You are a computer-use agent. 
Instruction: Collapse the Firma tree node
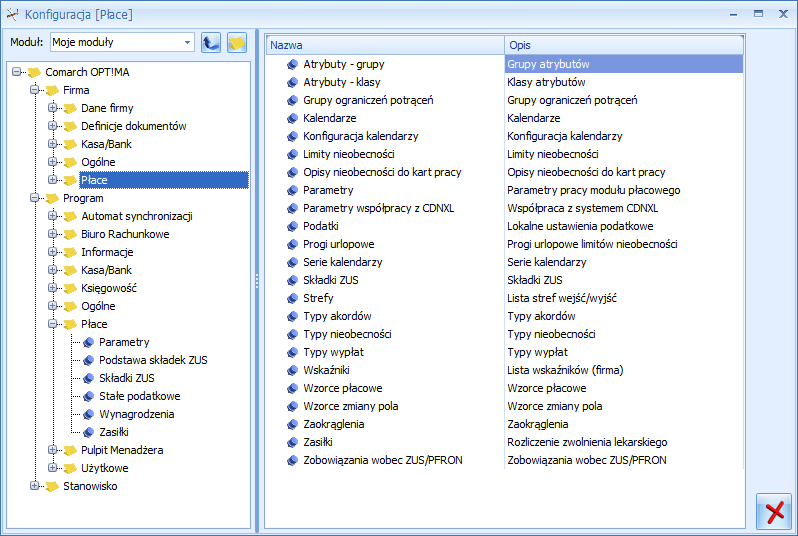point(35,90)
